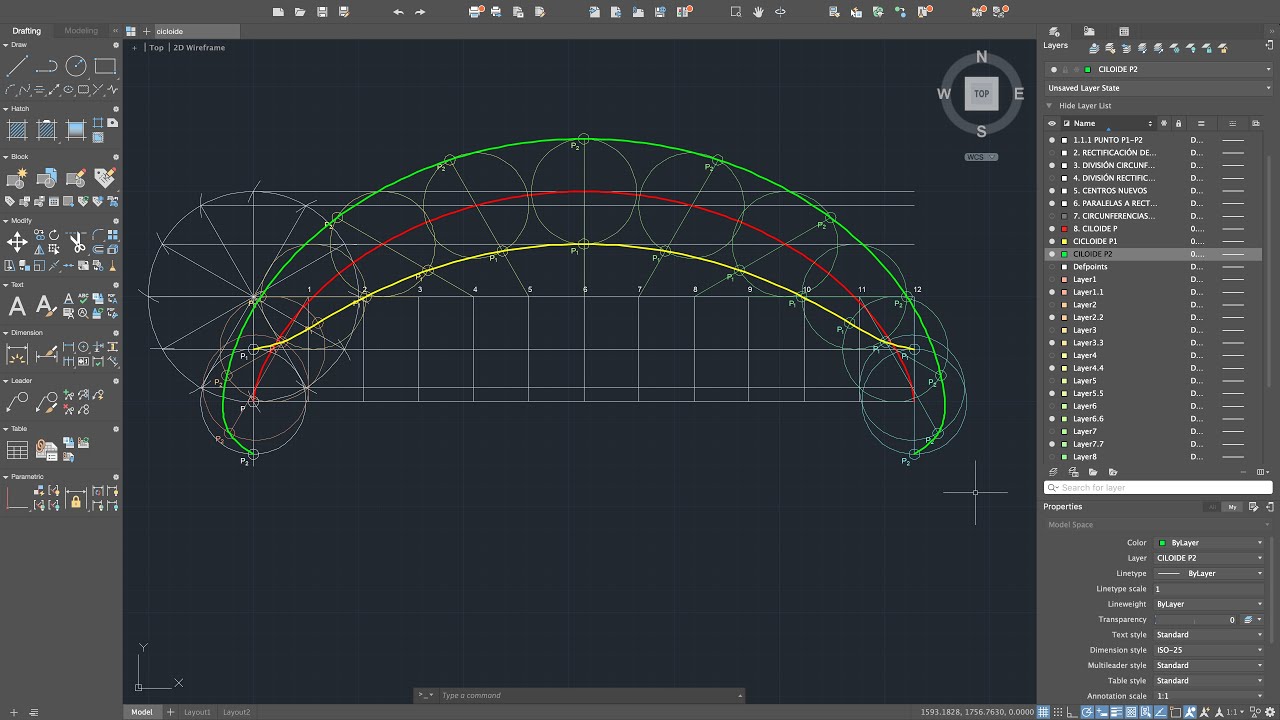Open the Linetype ByLayer dropdown
This screenshot has height=720, width=1280.
click(x=1210, y=574)
